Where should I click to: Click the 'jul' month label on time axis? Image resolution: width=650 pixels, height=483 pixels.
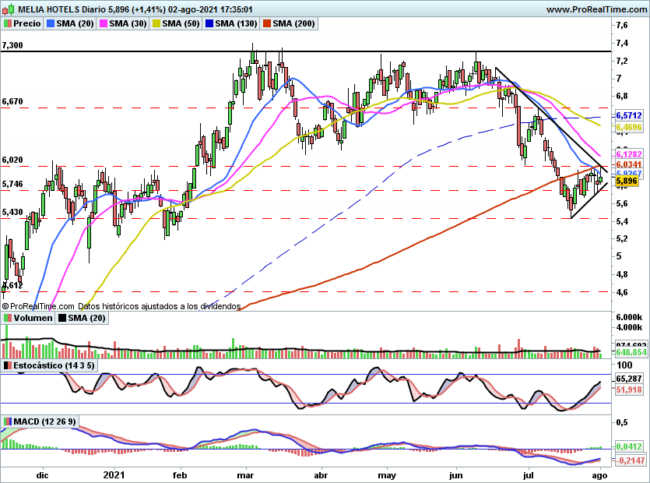coord(529,475)
